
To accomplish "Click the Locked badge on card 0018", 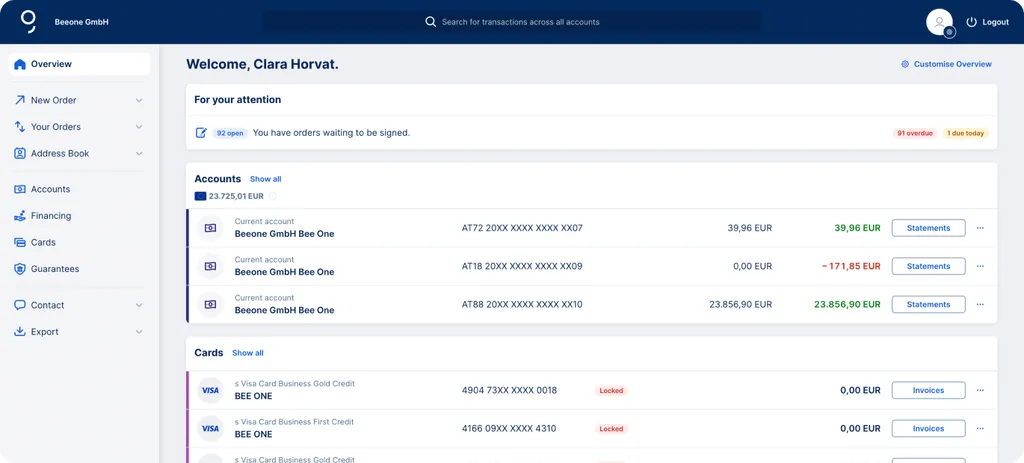I will [611, 391].
